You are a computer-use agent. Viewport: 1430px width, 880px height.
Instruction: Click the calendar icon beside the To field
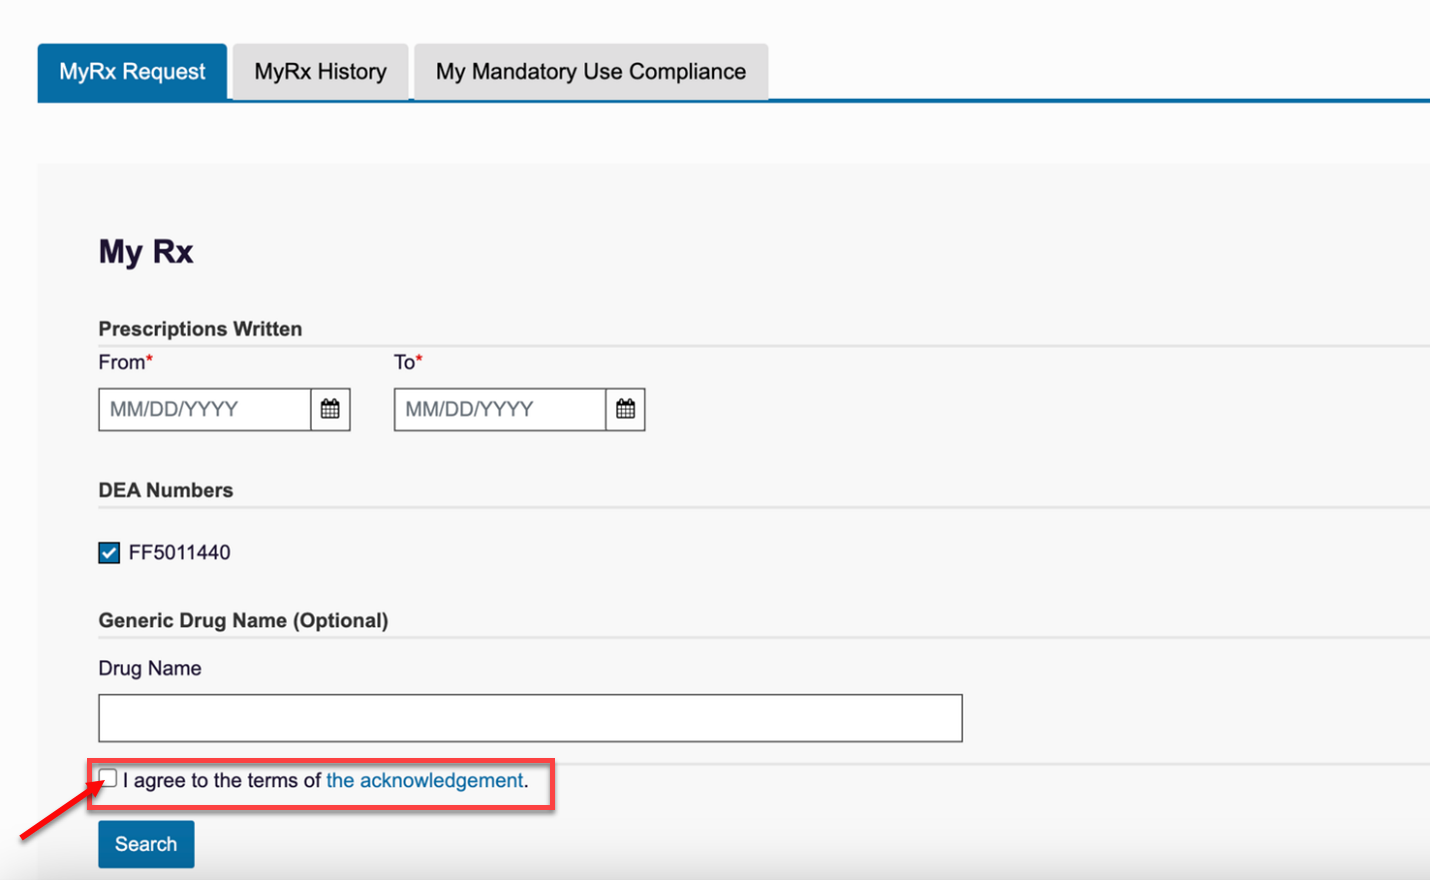(625, 409)
